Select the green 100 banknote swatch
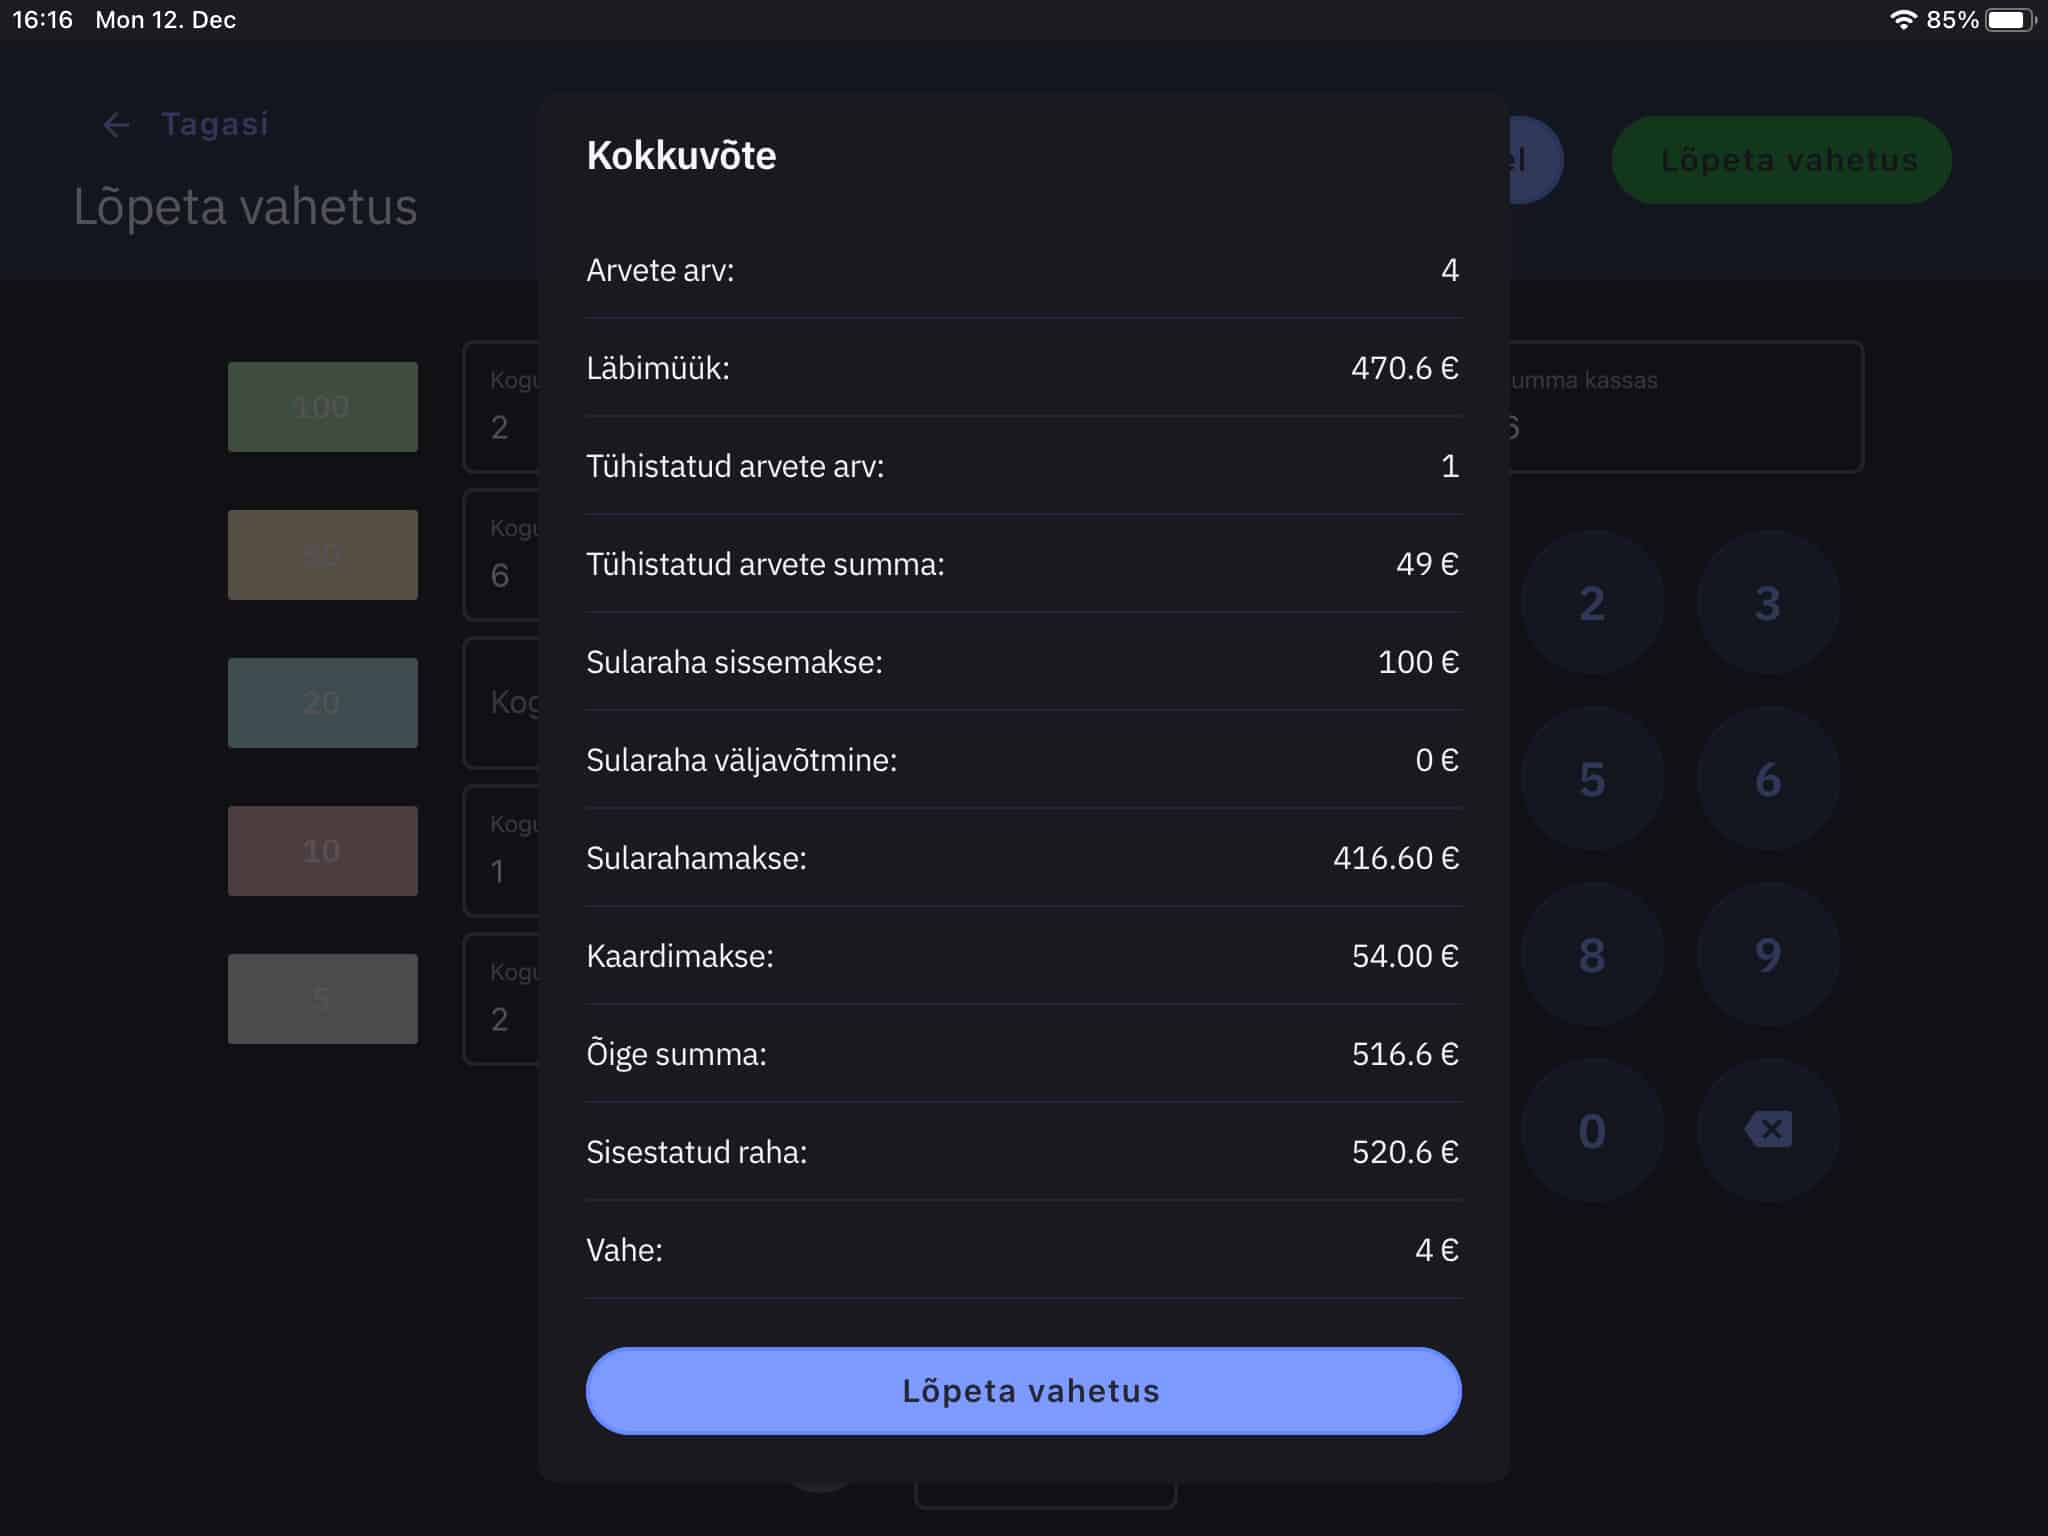The height and width of the screenshot is (1536, 2048). click(322, 407)
